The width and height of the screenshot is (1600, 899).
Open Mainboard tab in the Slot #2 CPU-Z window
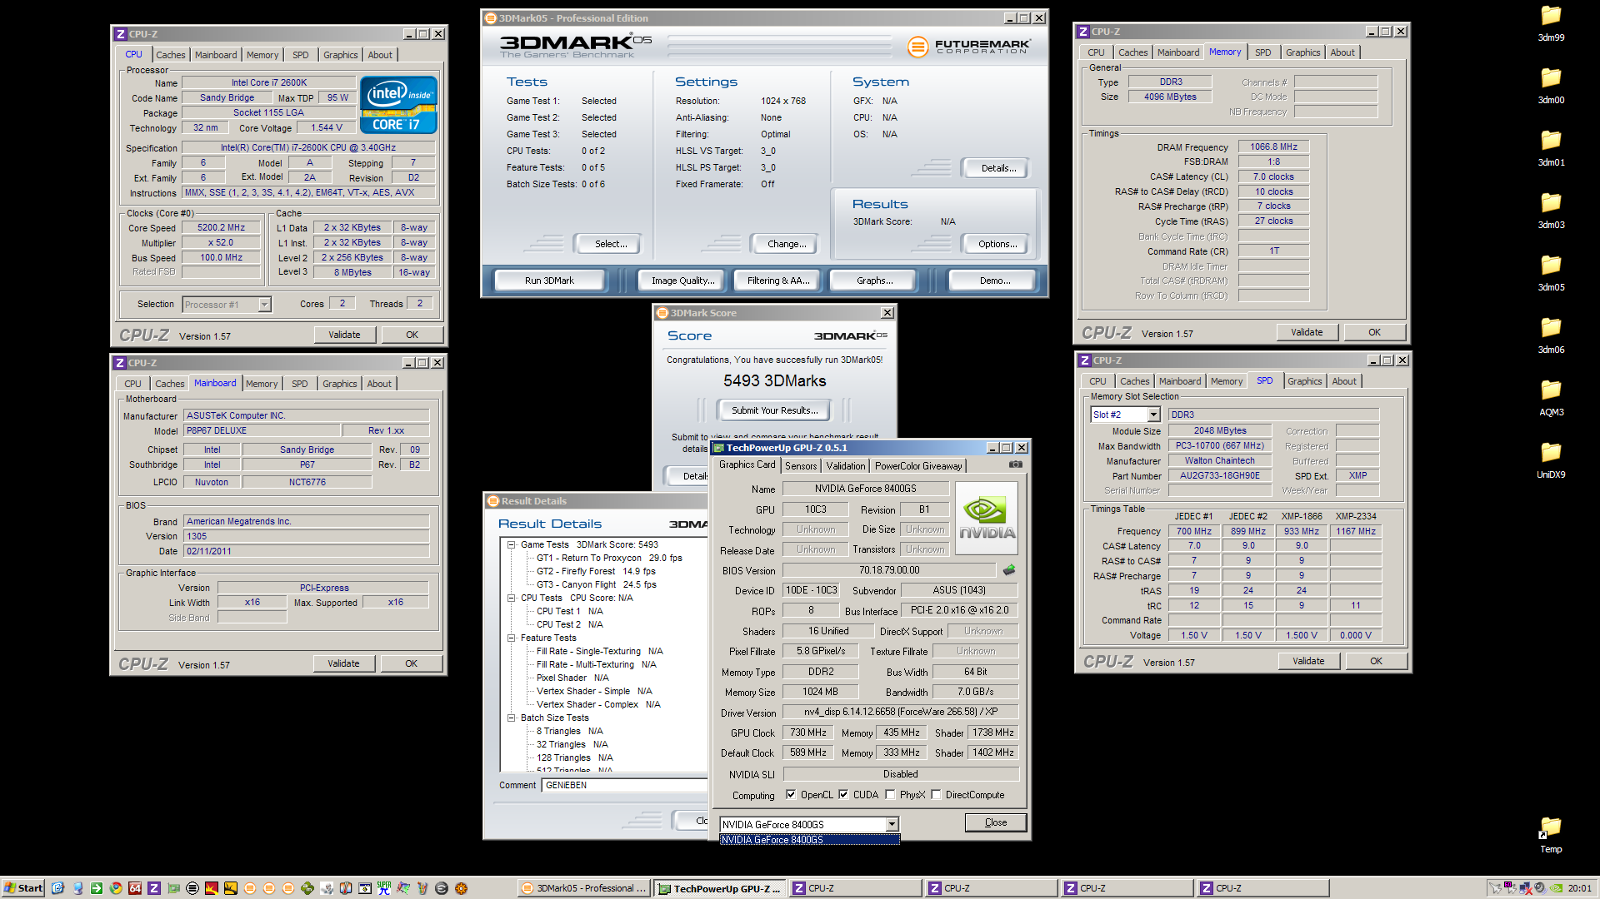point(1180,382)
